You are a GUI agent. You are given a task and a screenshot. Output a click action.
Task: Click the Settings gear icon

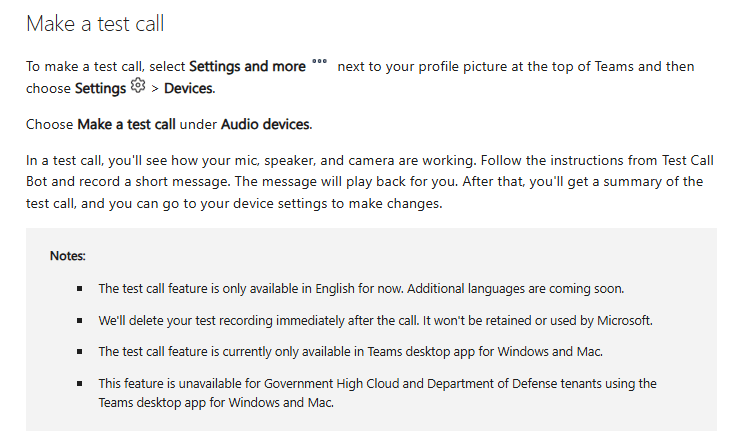click(x=138, y=85)
